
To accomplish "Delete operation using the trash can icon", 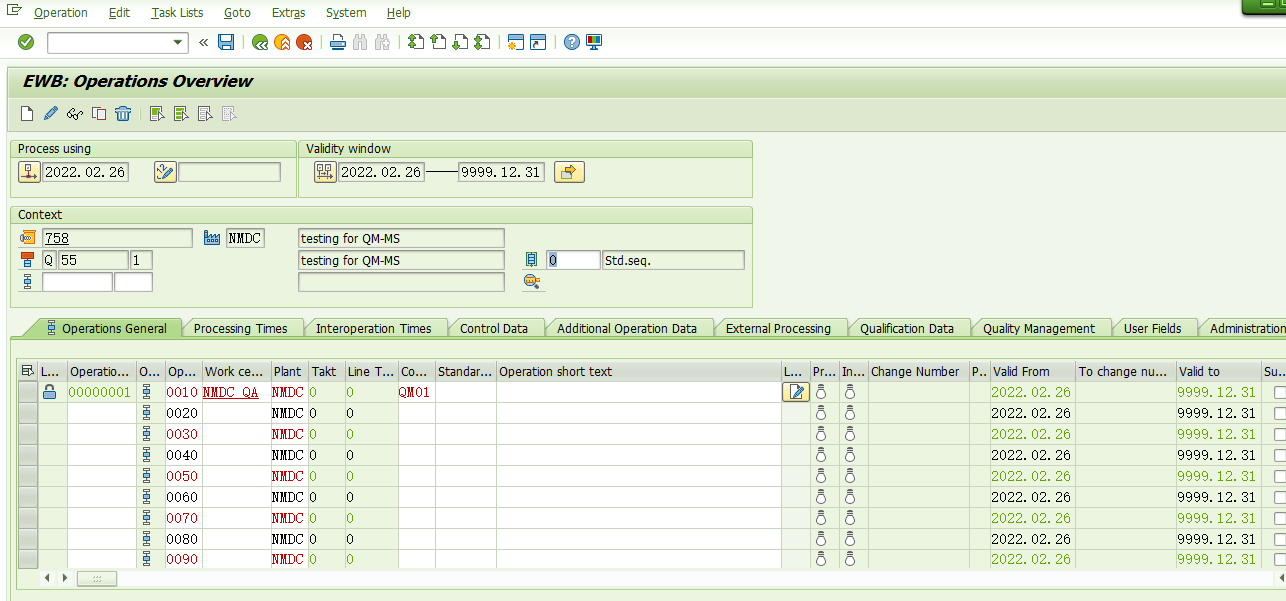I will (121, 113).
